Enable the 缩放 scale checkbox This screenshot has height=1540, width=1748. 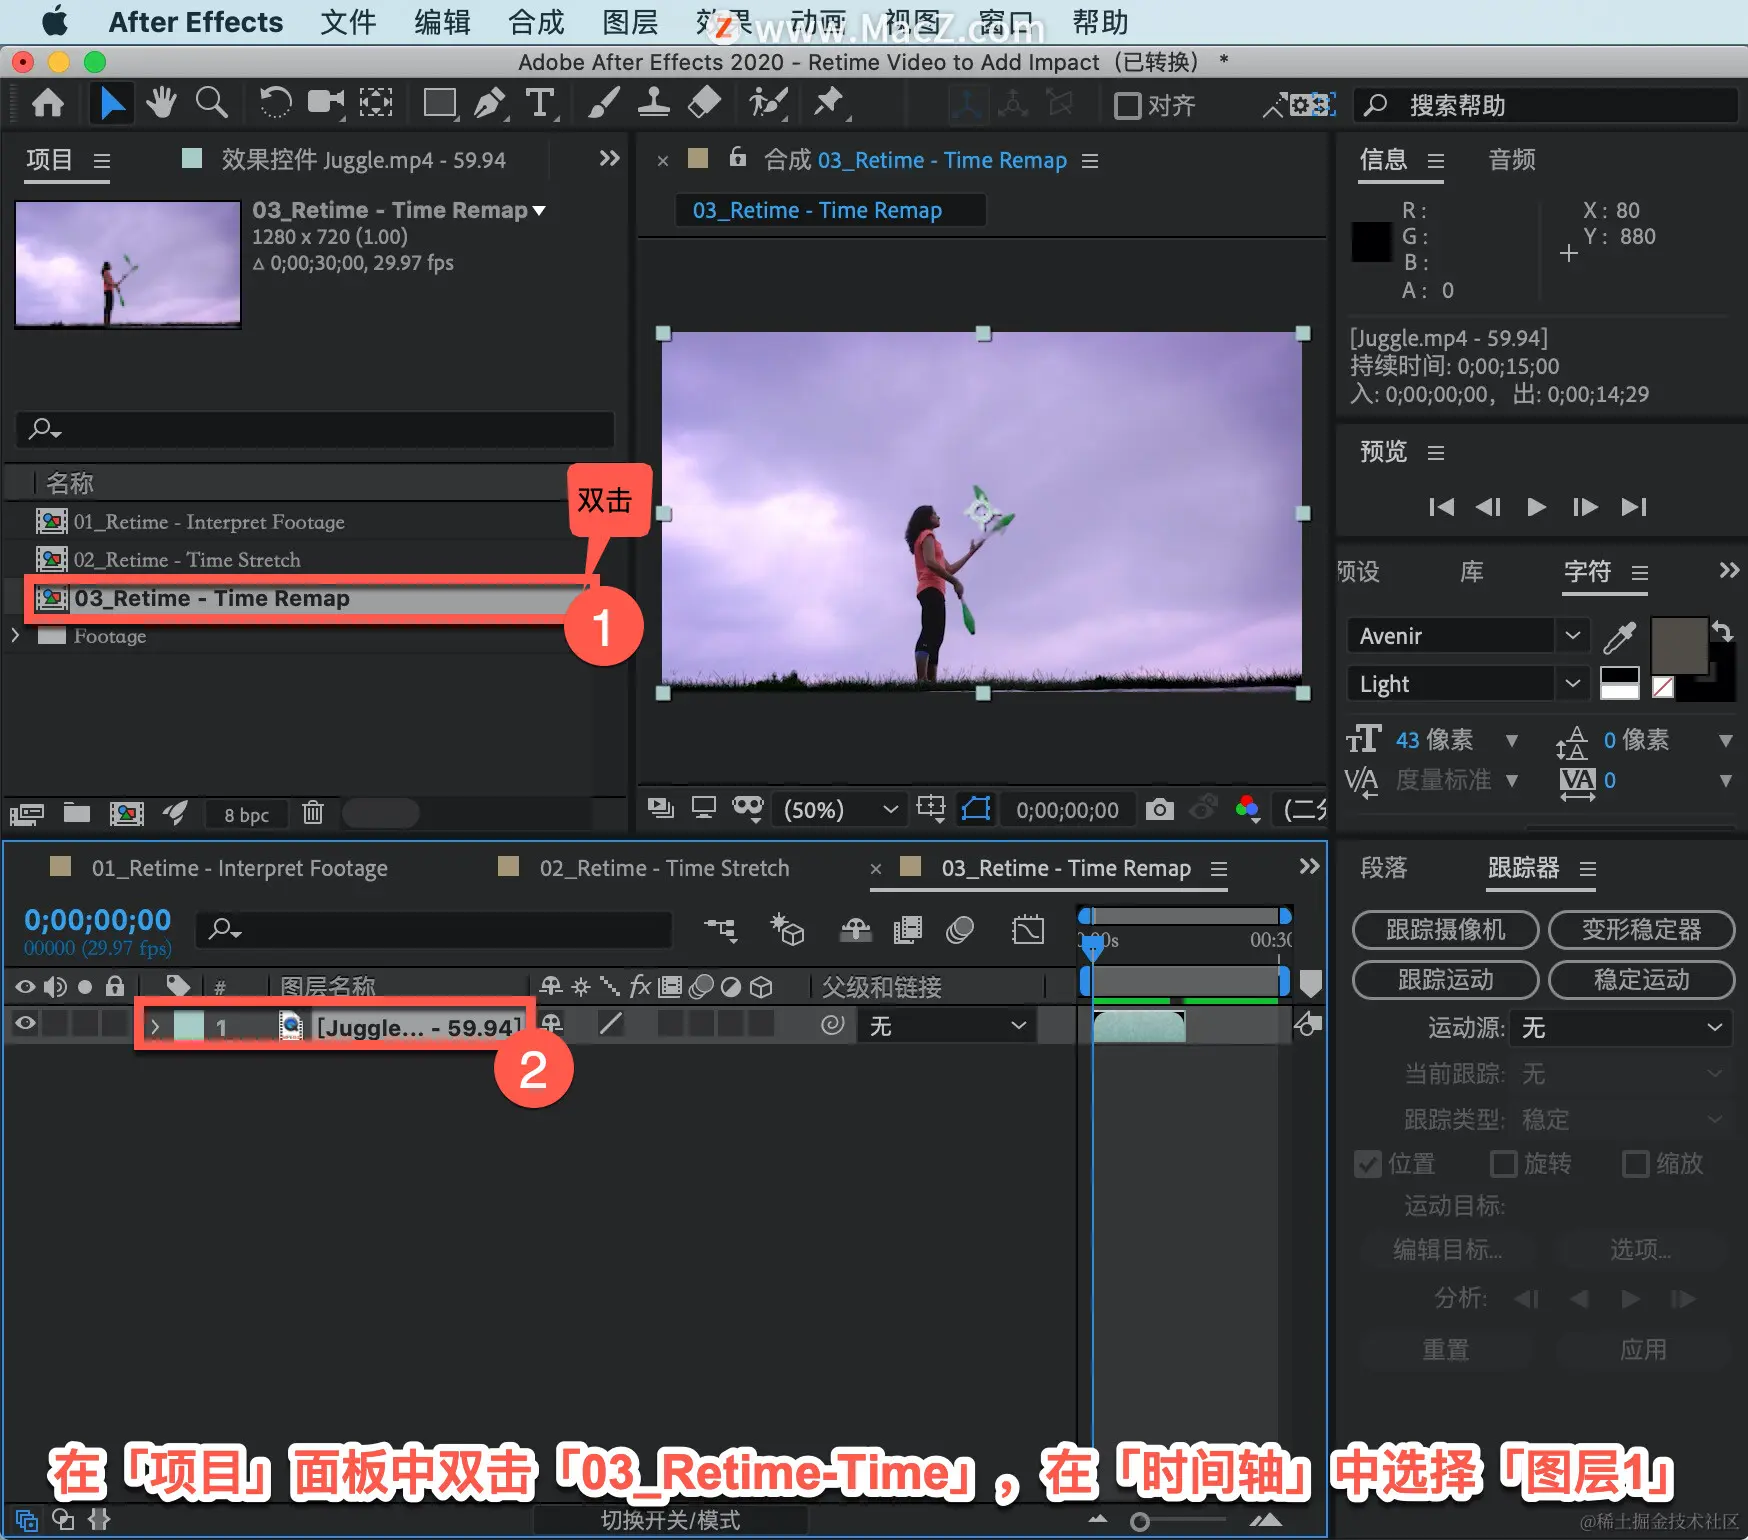[1635, 1163]
